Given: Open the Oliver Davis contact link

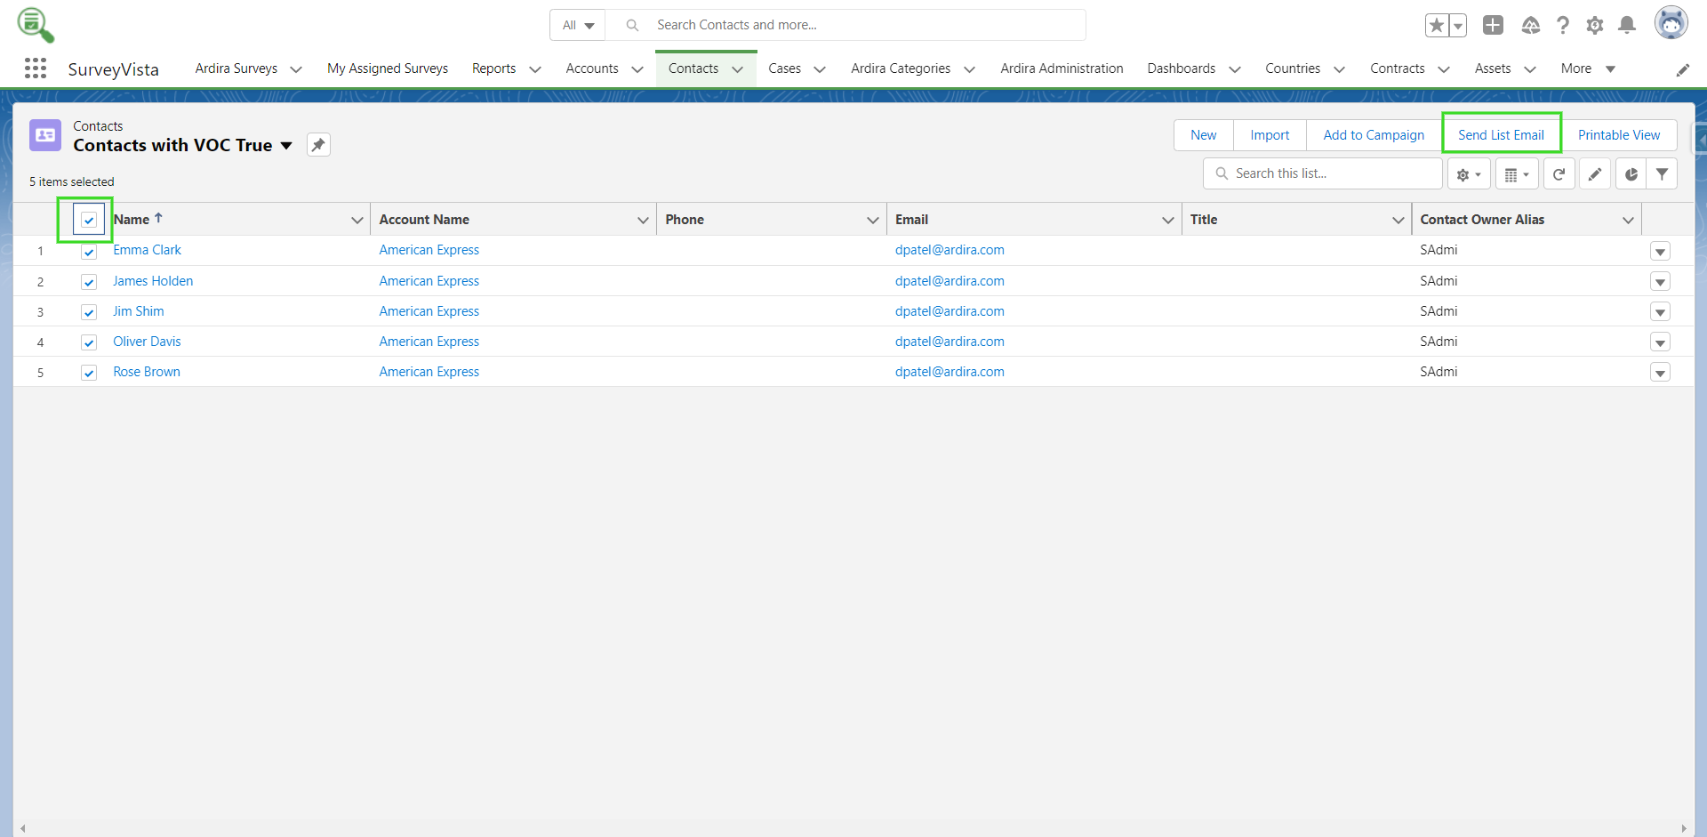Looking at the screenshot, I should pyautogui.click(x=147, y=342).
